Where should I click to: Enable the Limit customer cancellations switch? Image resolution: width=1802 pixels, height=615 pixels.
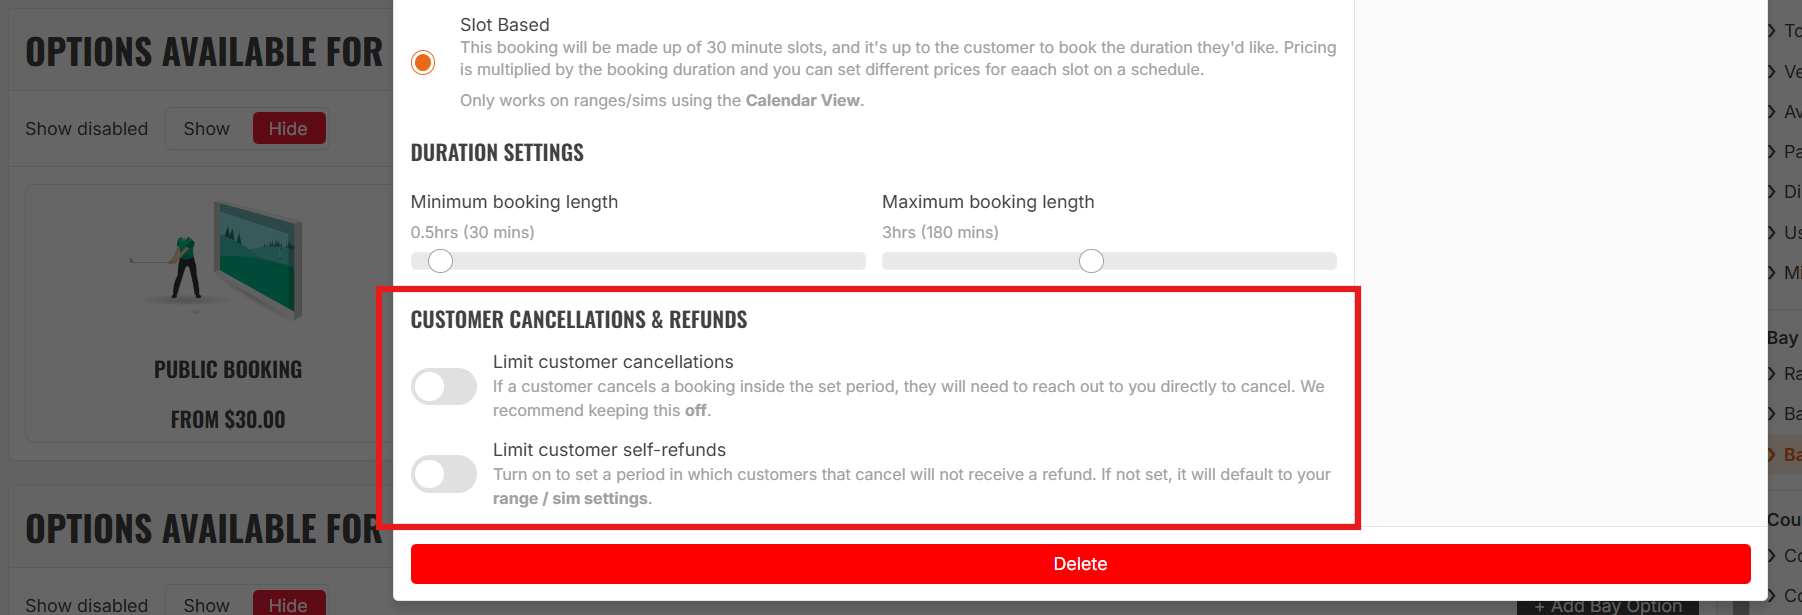point(444,386)
